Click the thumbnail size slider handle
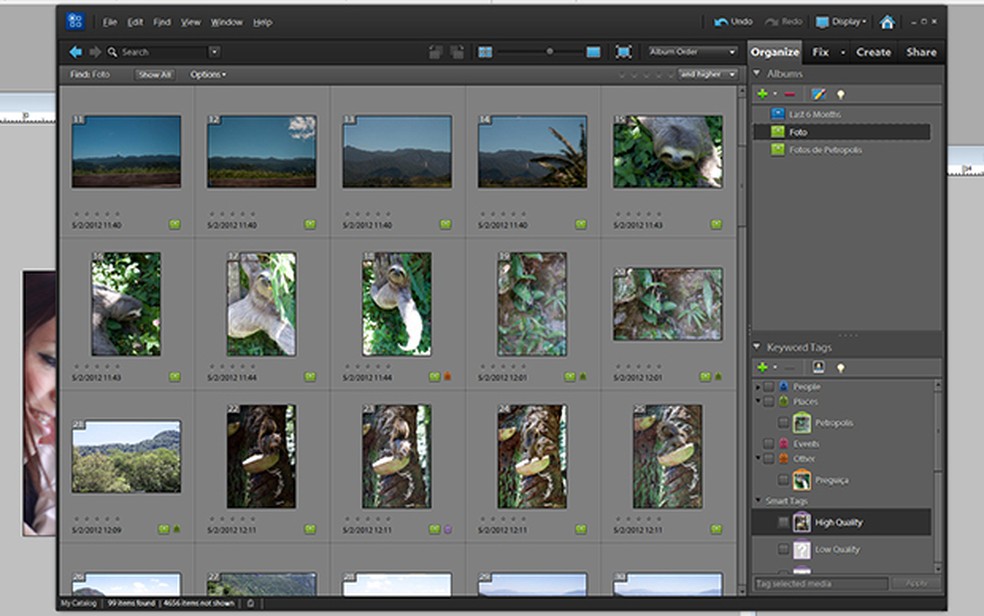This screenshot has width=984, height=616. coord(549,51)
